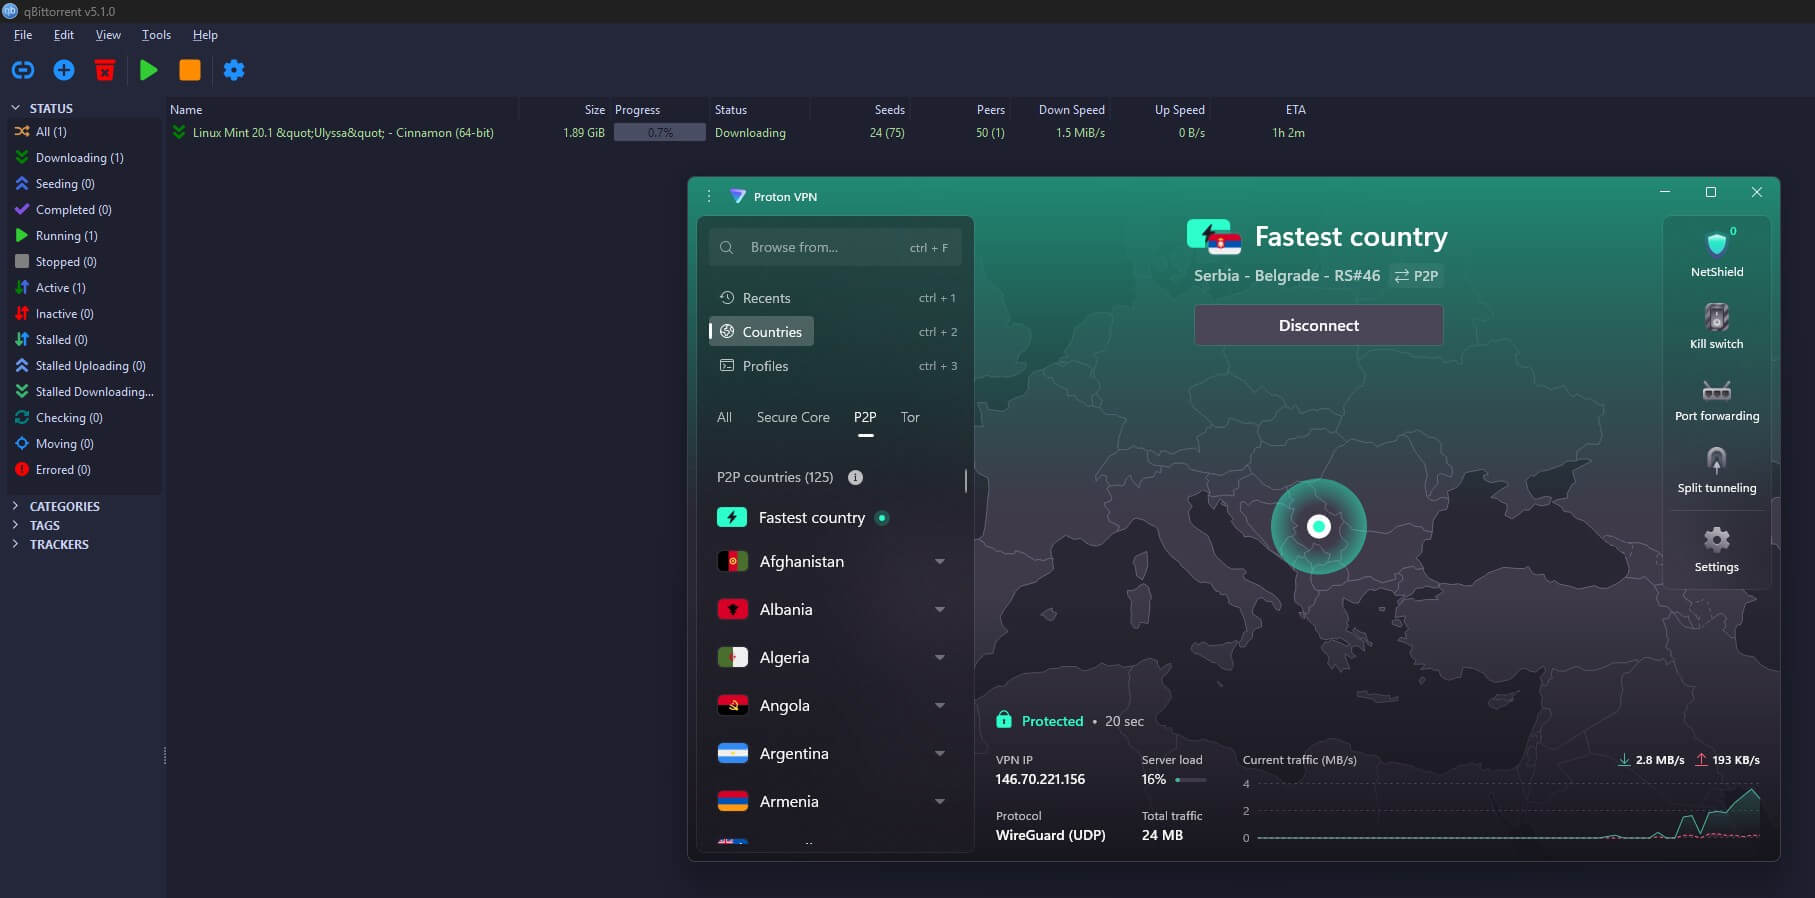Expand Armenia server list arrow
The image size is (1815, 898).
pyautogui.click(x=940, y=802)
